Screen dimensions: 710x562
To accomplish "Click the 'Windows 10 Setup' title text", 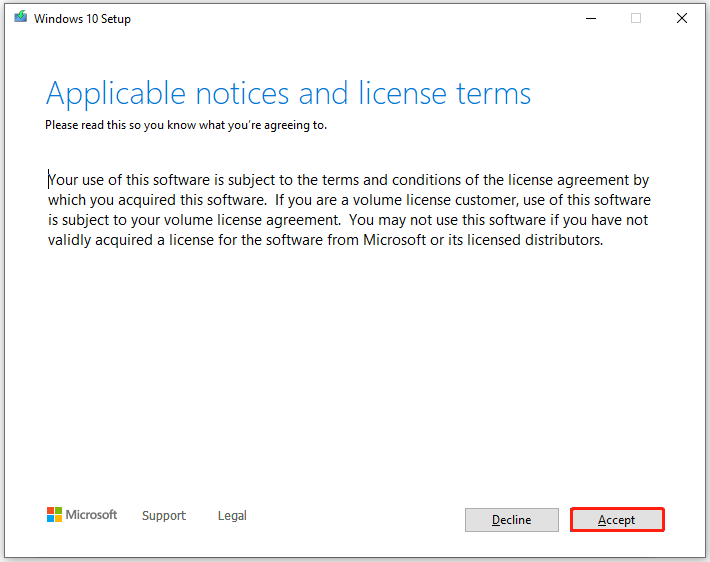I will [82, 19].
